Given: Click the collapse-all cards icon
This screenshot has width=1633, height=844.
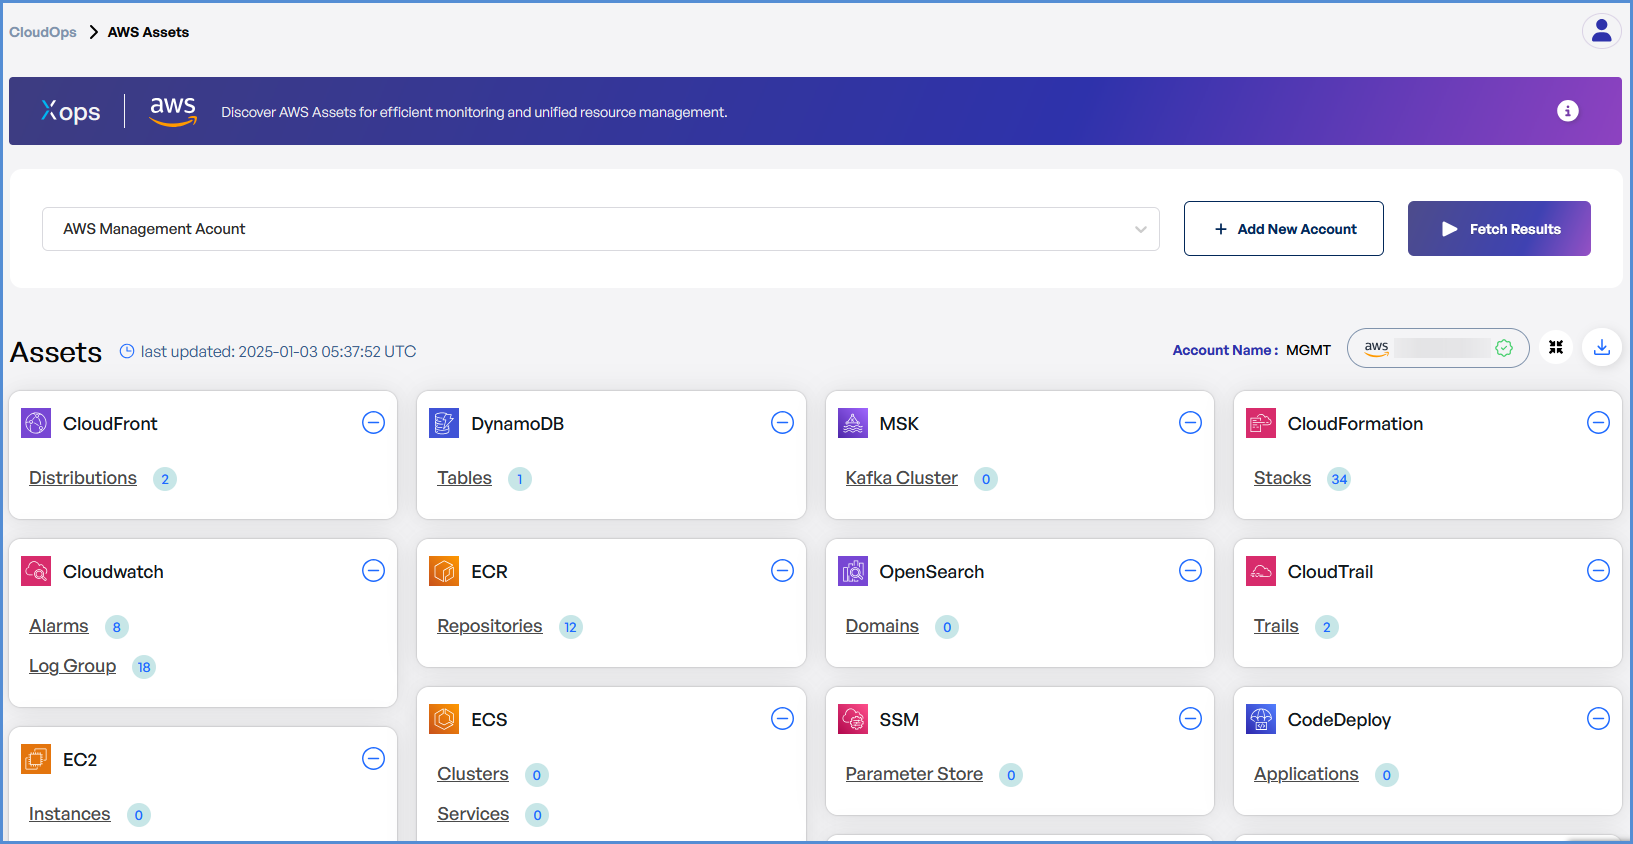Looking at the screenshot, I should pyautogui.click(x=1555, y=347).
